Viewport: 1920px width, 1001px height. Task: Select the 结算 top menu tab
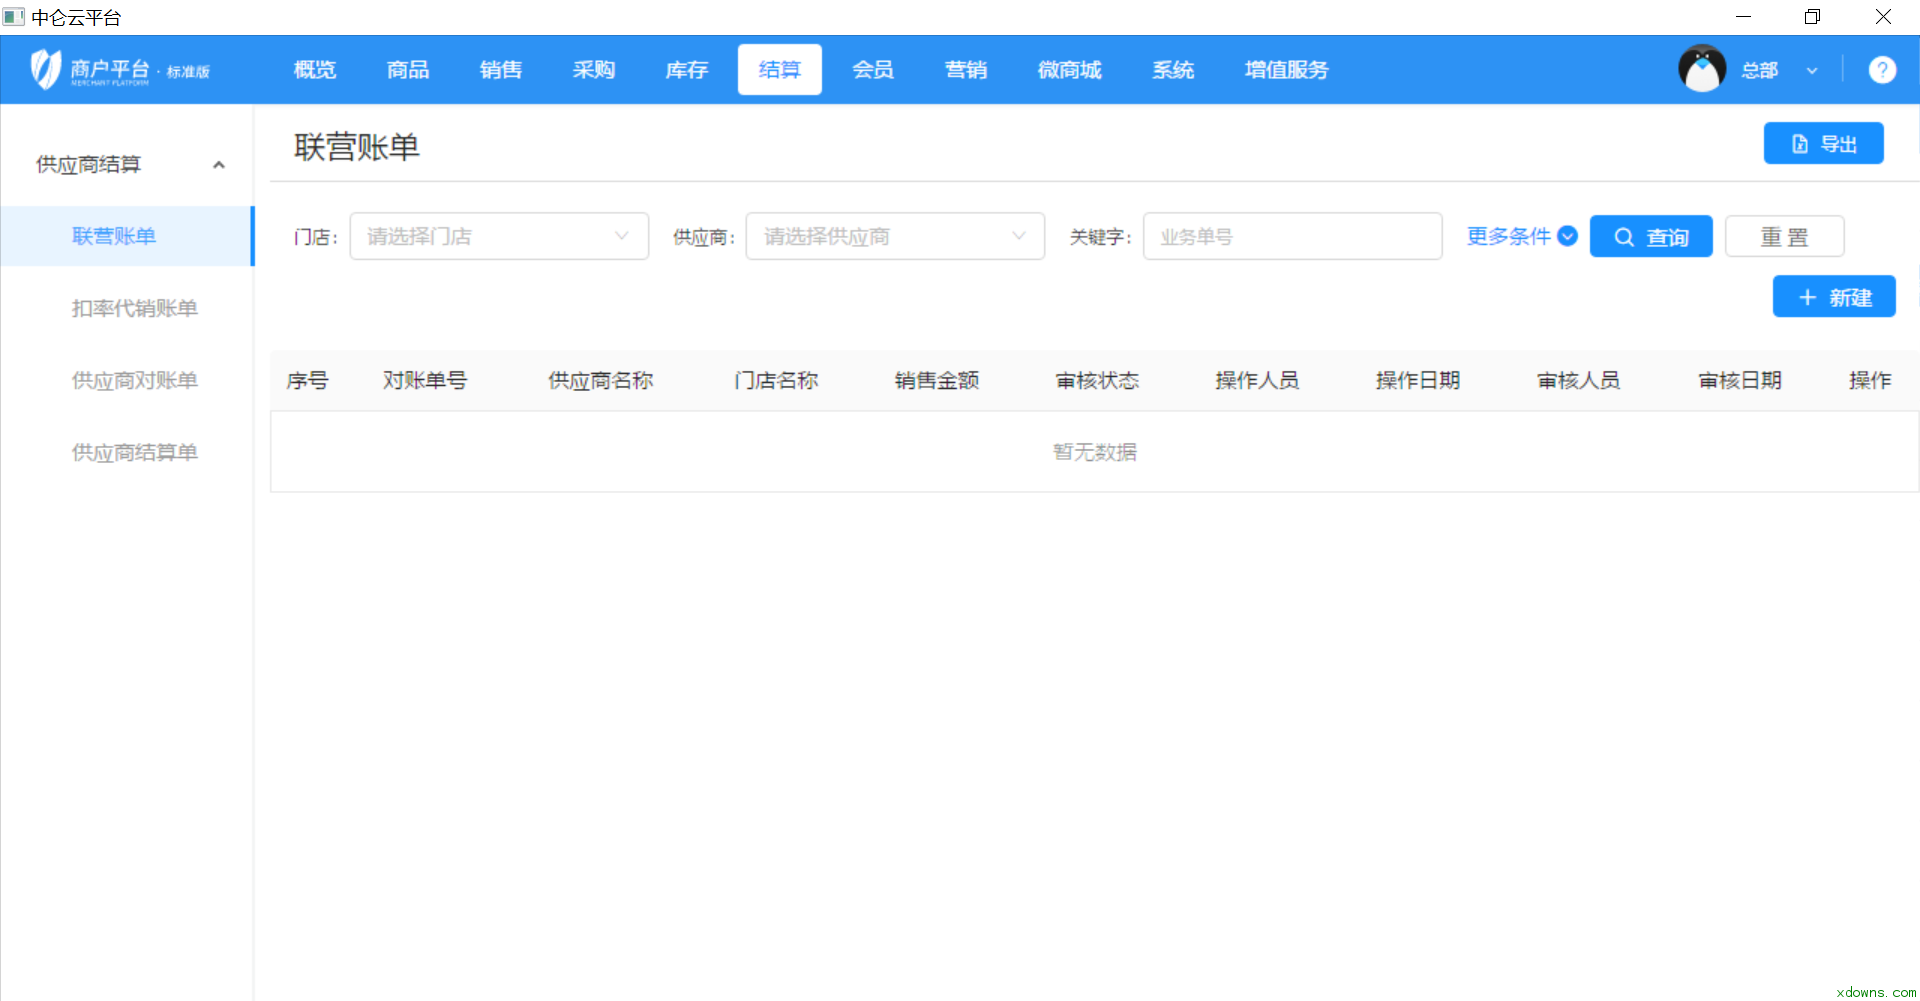(780, 70)
